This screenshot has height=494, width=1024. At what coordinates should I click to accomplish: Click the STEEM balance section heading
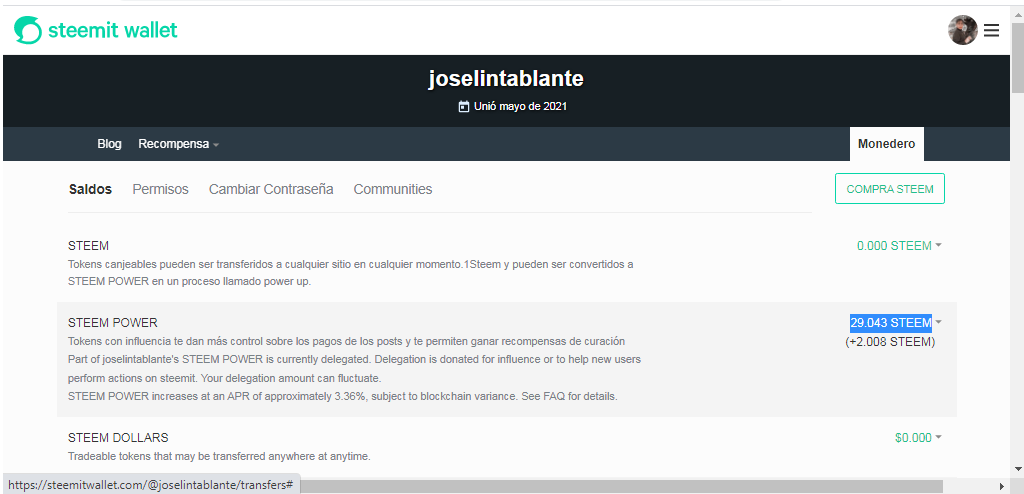click(x=88, y=246)
